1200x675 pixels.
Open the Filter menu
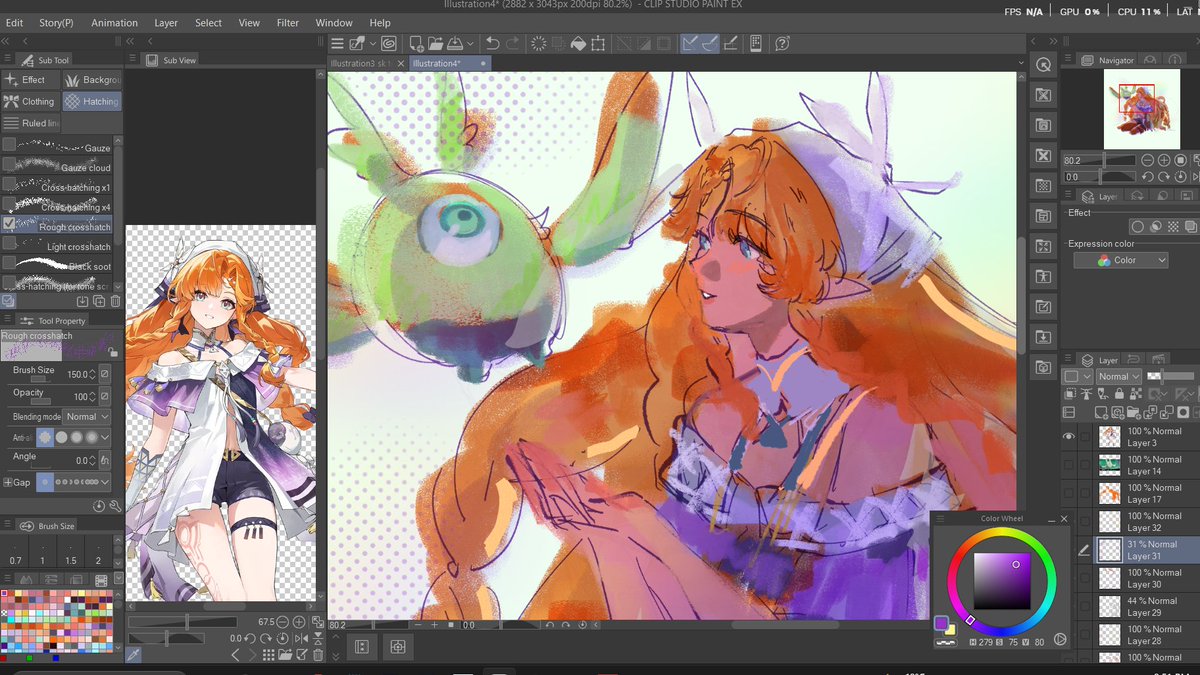coord(288,22)
